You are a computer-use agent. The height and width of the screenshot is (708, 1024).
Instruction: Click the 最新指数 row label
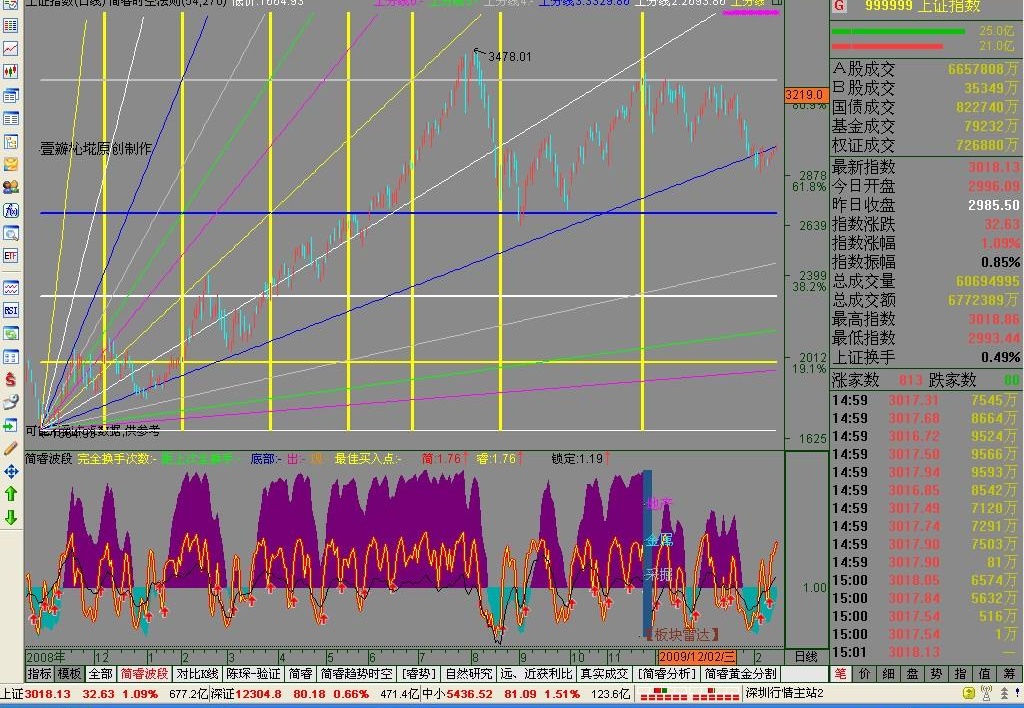pyautogui.click(x=863, y=167)
